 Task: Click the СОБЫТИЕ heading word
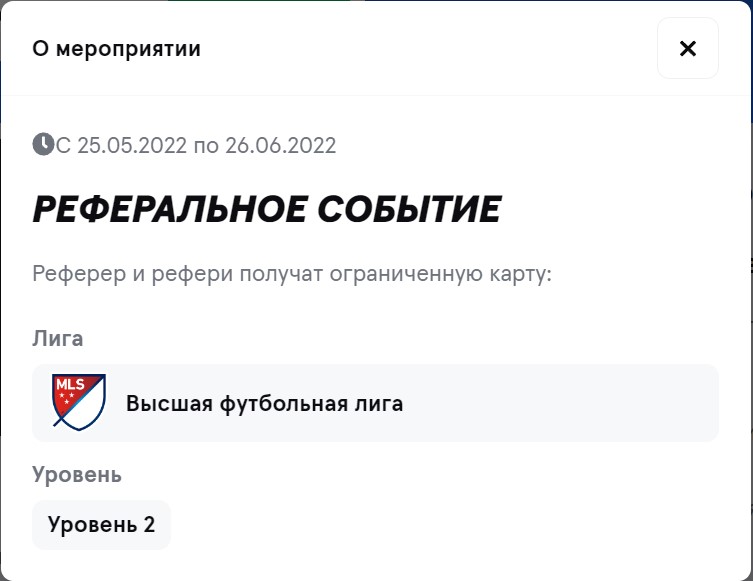click(x=410, y=209)
